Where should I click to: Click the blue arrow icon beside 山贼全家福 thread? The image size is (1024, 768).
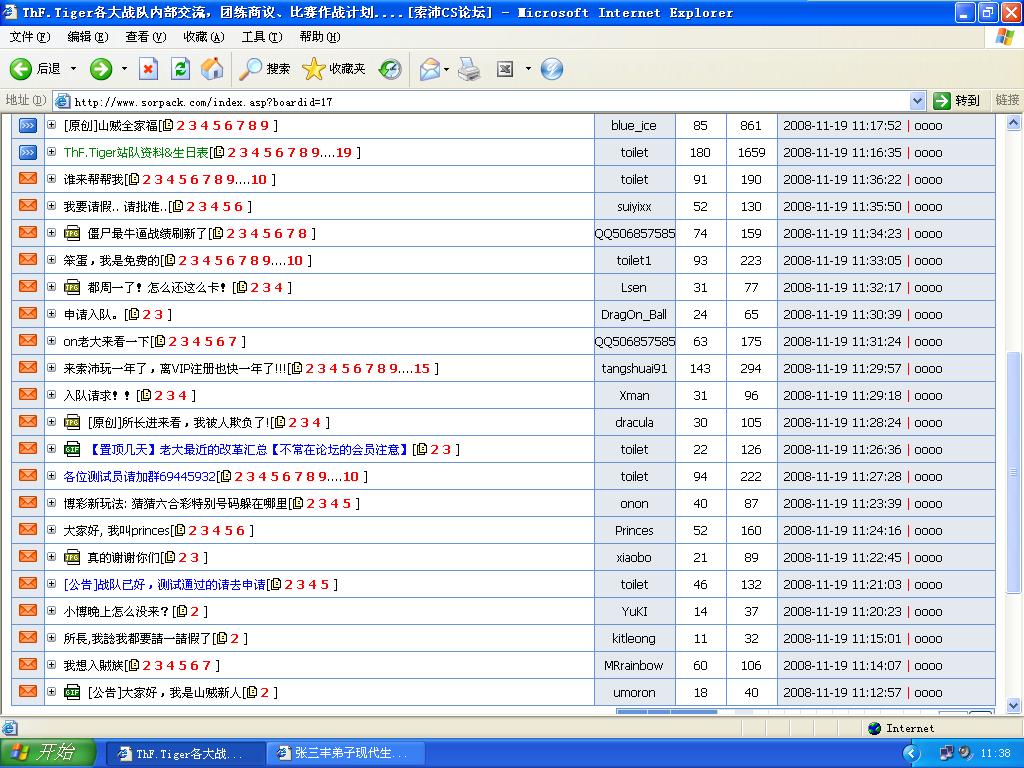(x=28, y=125)
